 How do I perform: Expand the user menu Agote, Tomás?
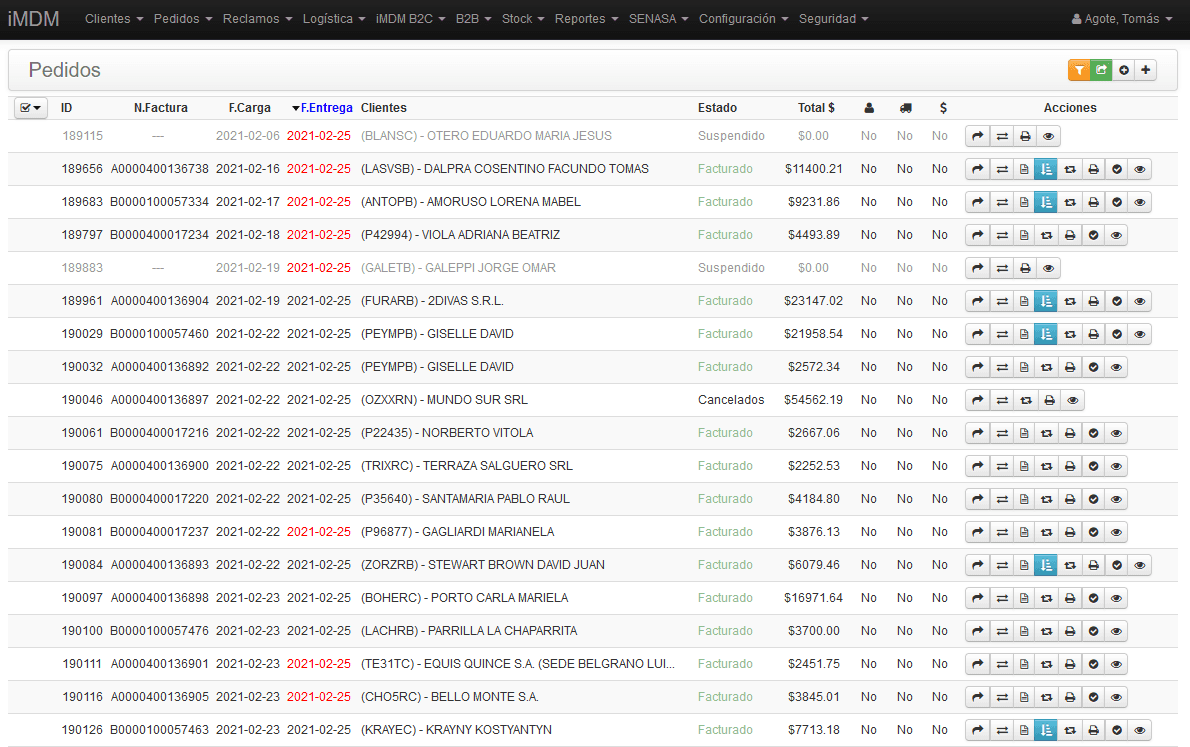(1121, 19)
